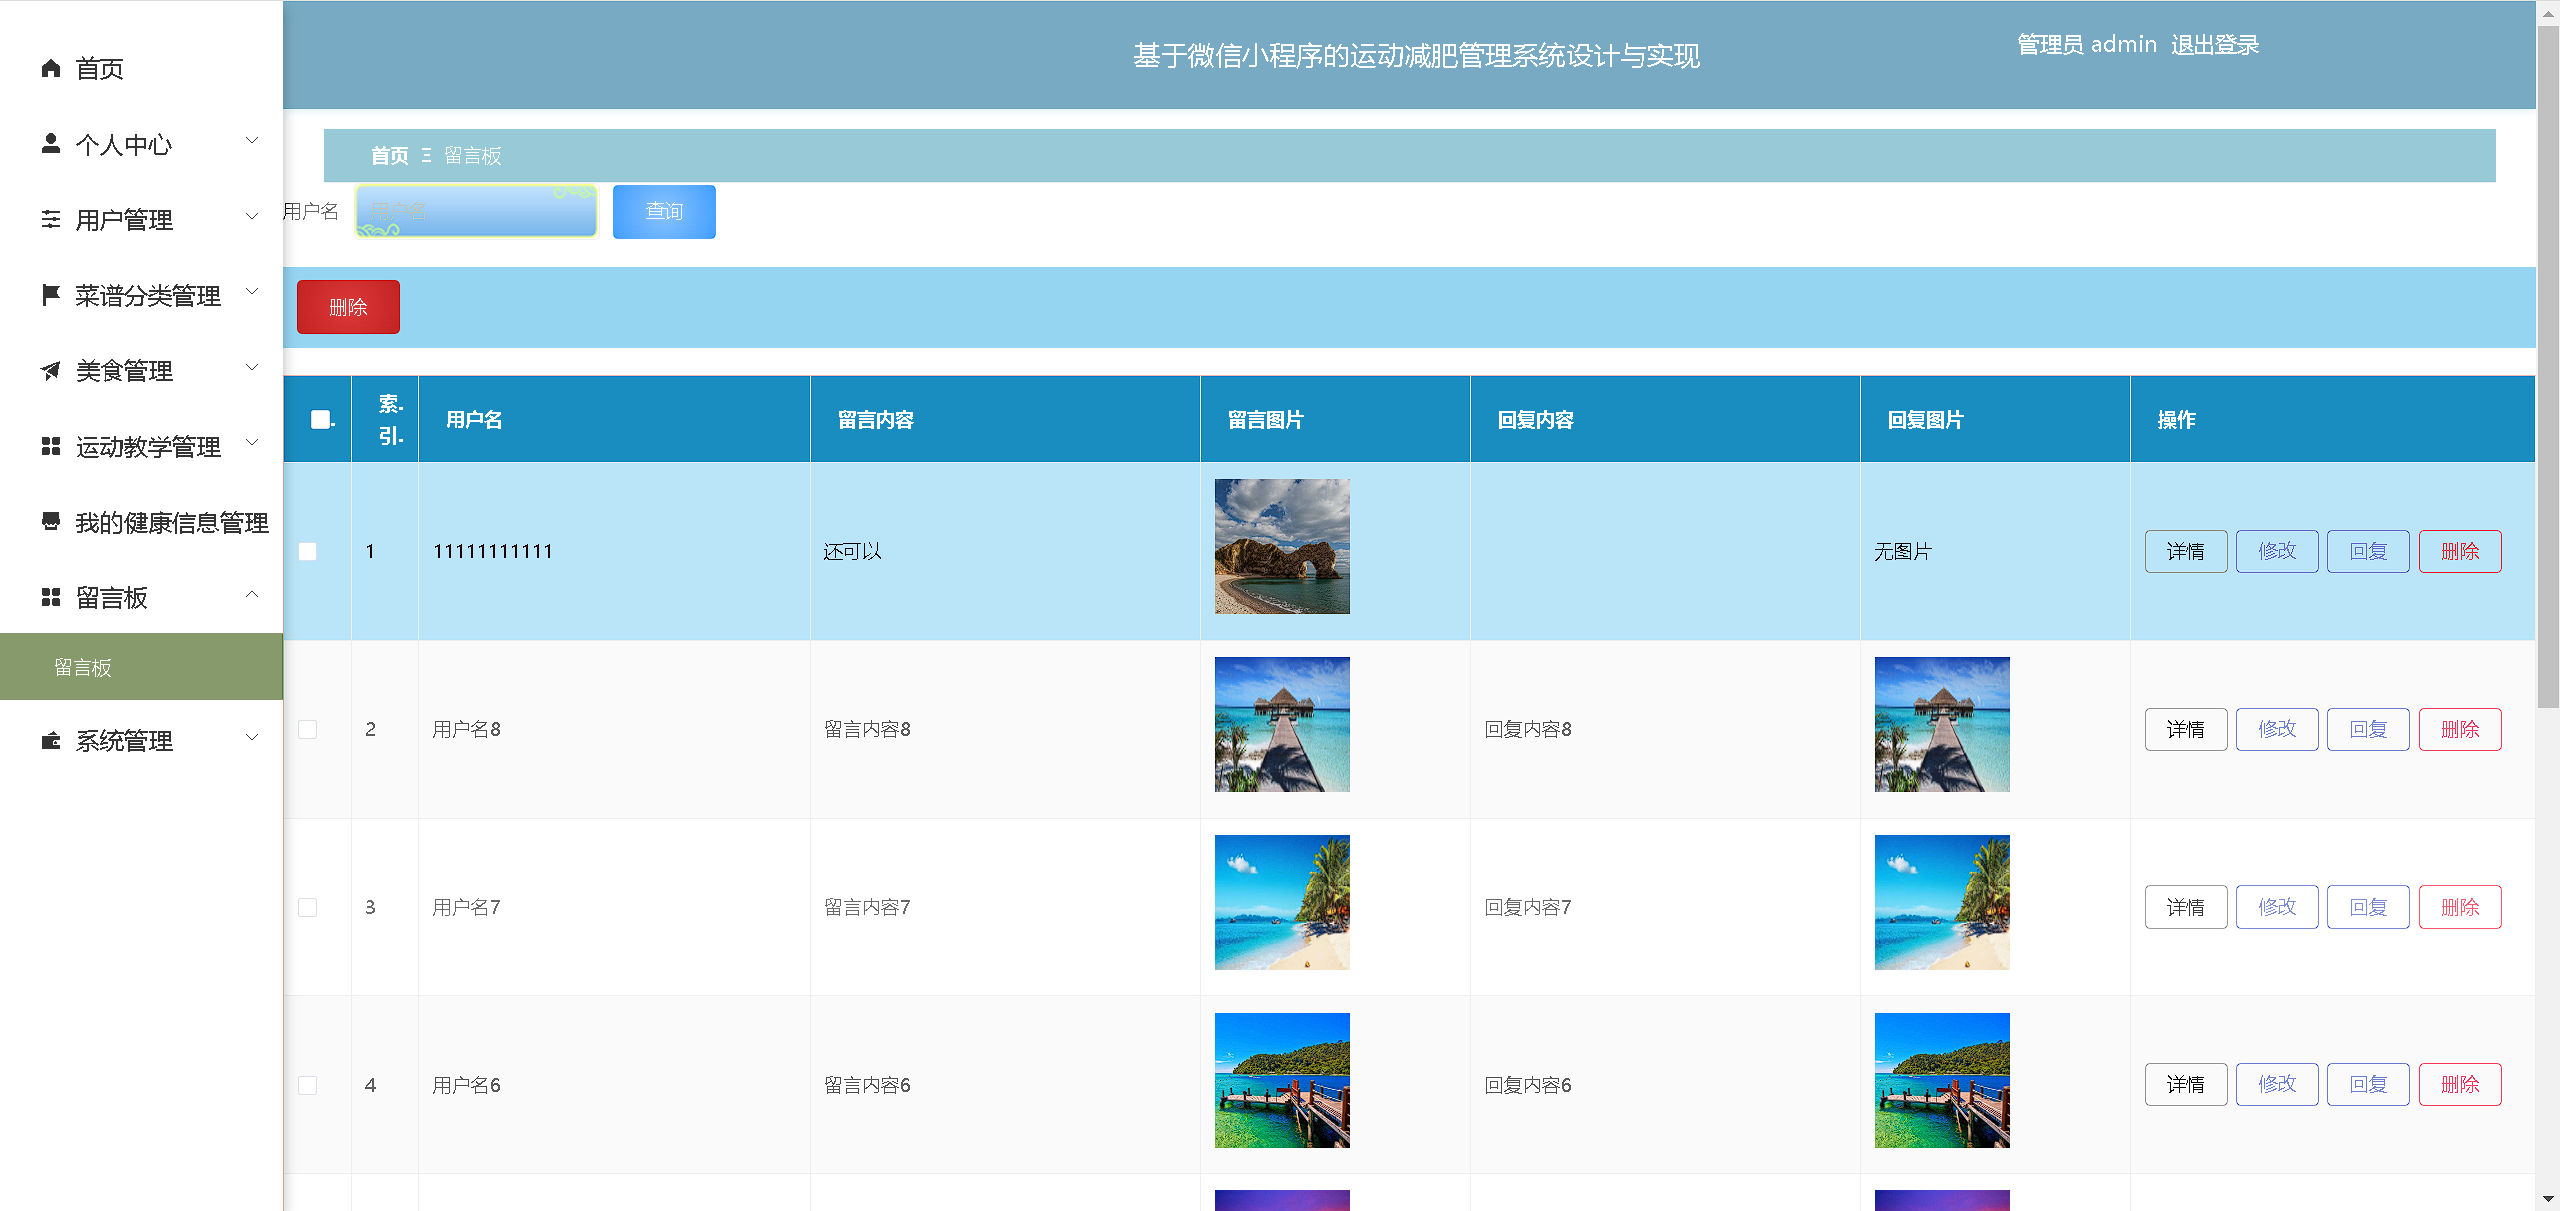Open 留言图片 thumbnail for 用户名7
Screen dimensions: 2560x1211
pyautogui.click(x=1282, y=902)
